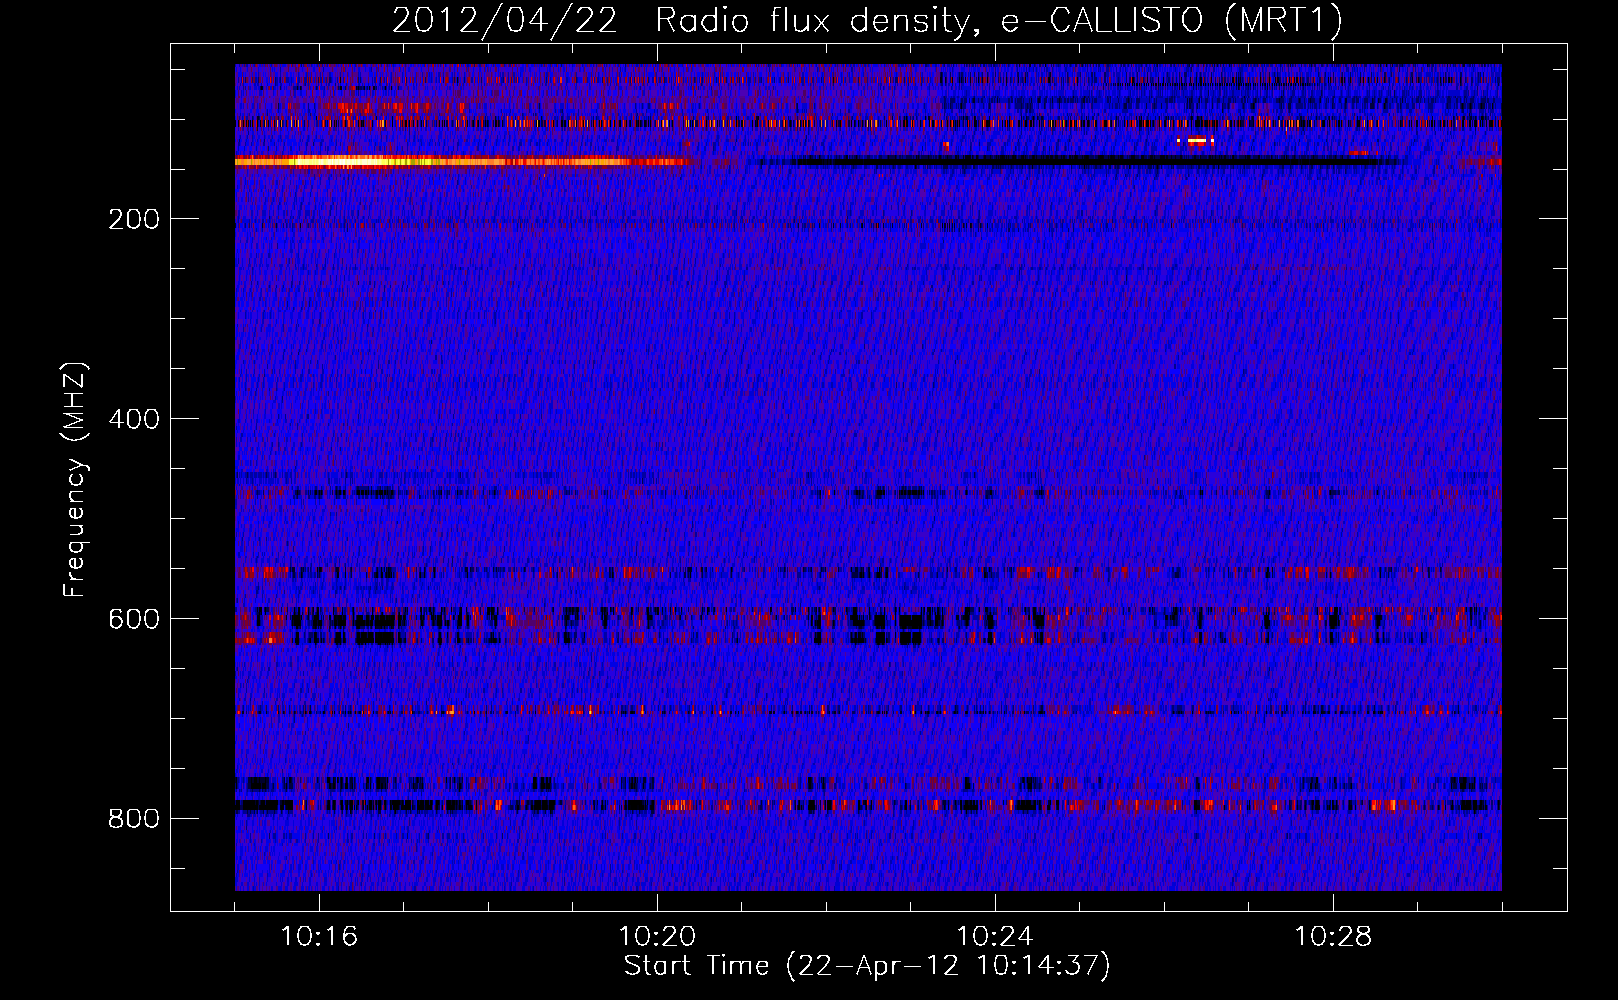
Task: Click the 200 frequency tick label
Action: 134,219
